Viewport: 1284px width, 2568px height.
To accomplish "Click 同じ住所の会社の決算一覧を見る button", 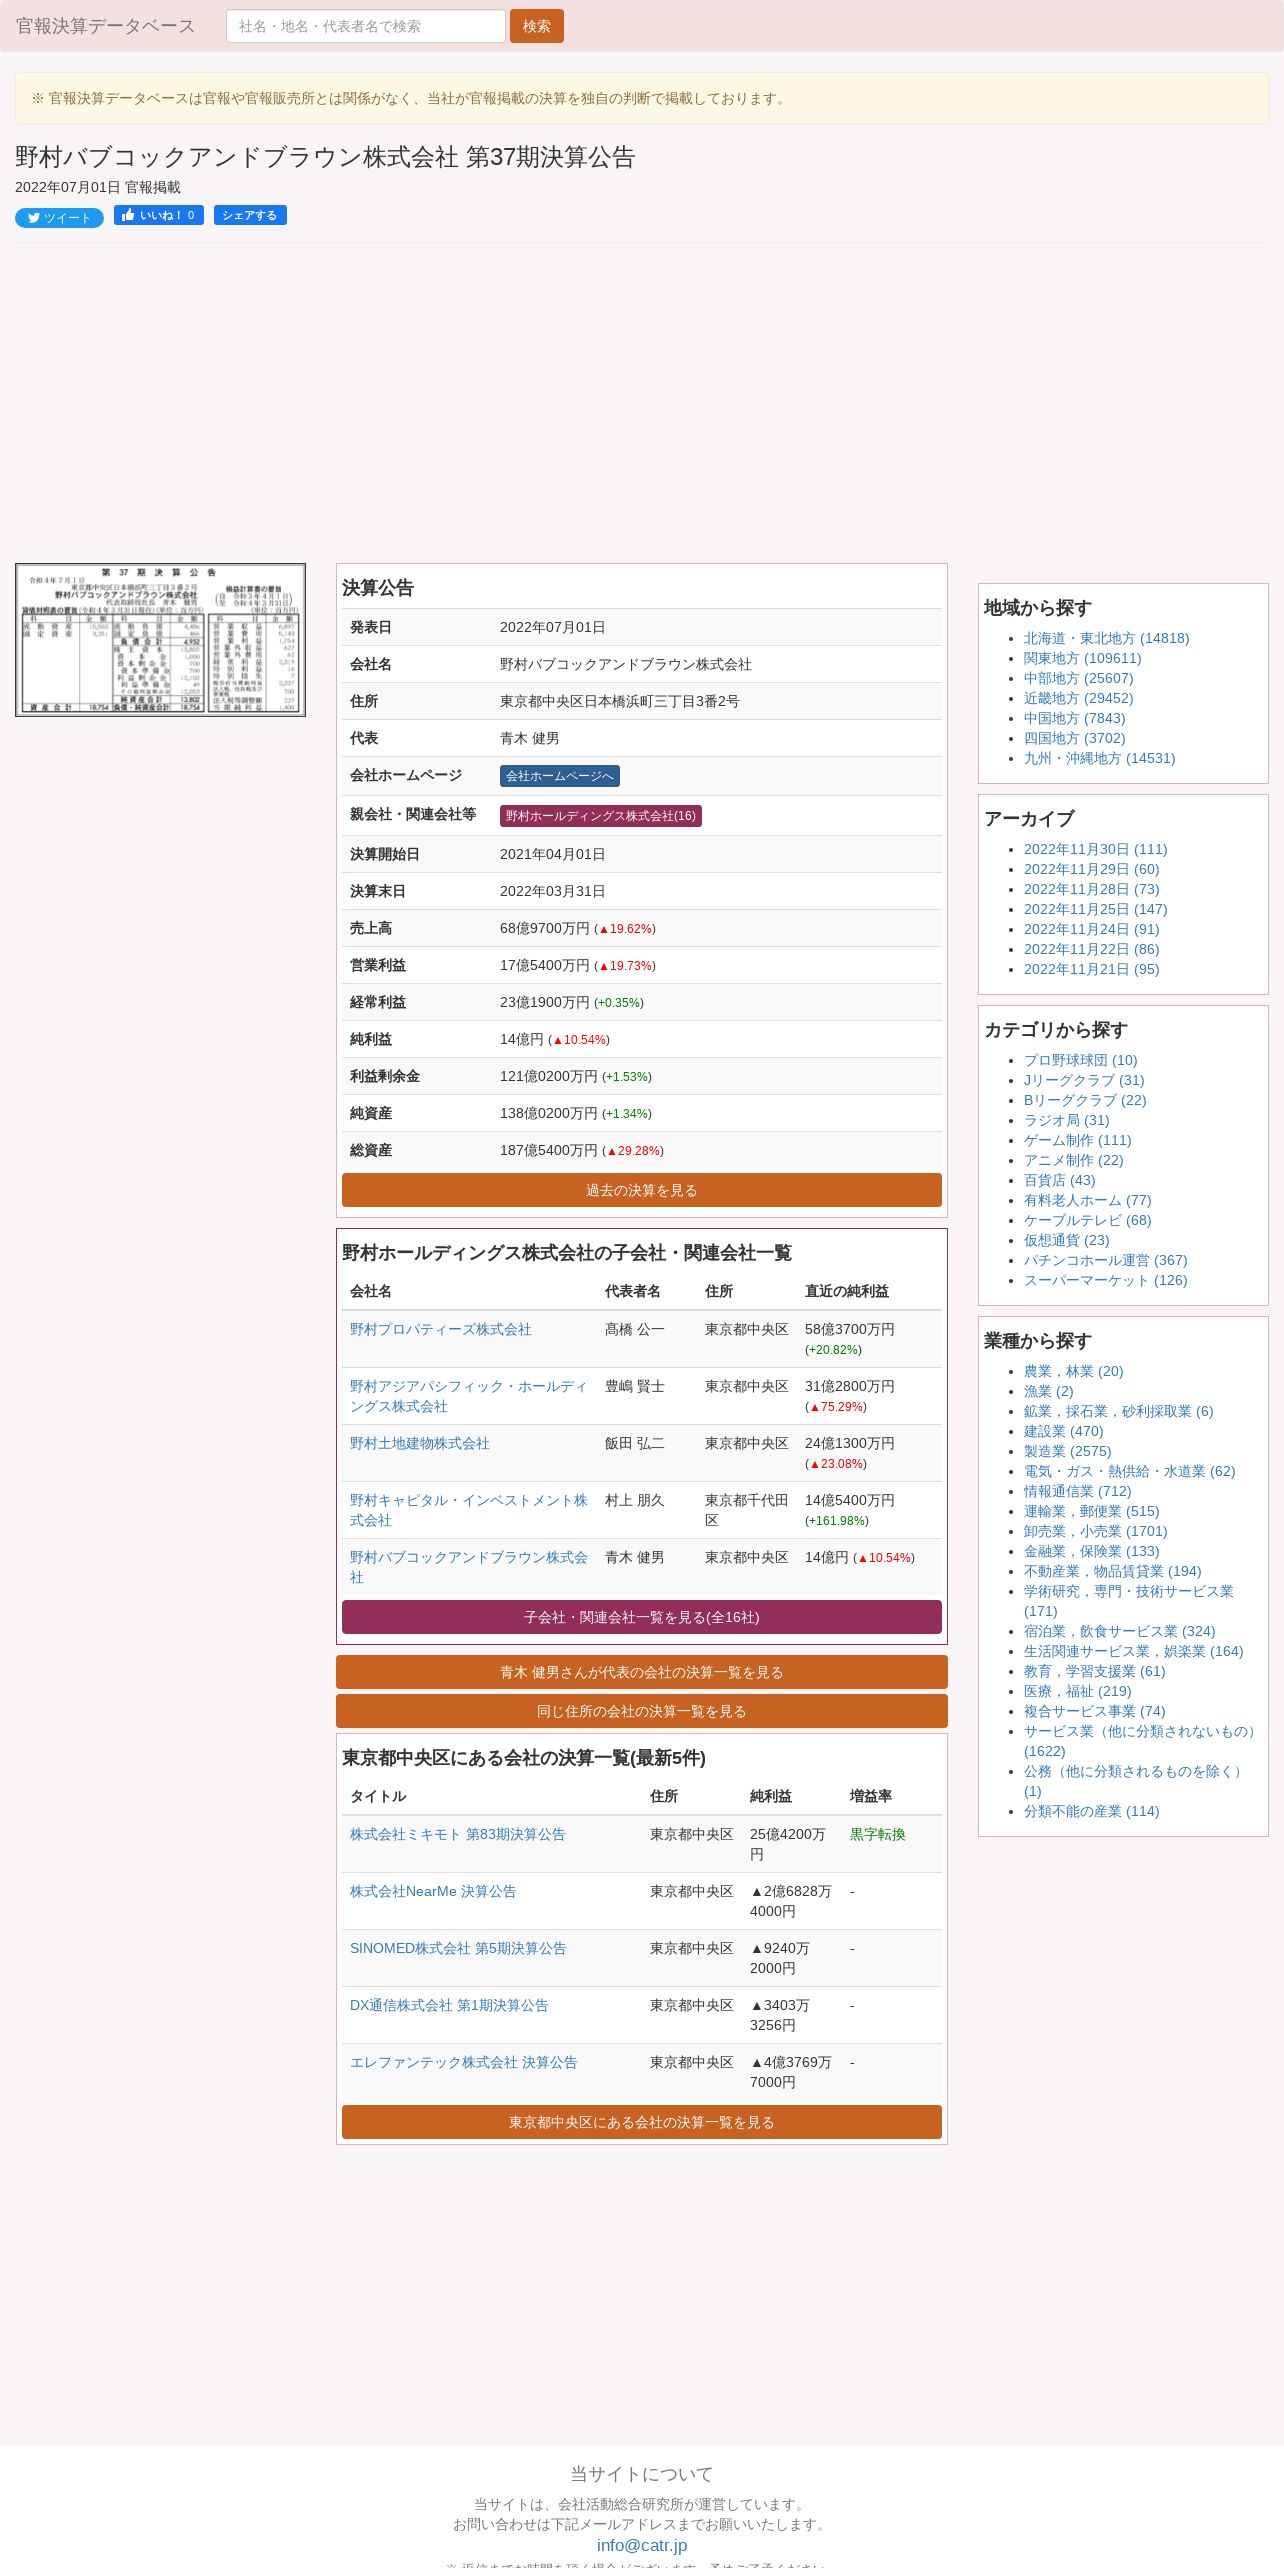I will coord(642,1711).
